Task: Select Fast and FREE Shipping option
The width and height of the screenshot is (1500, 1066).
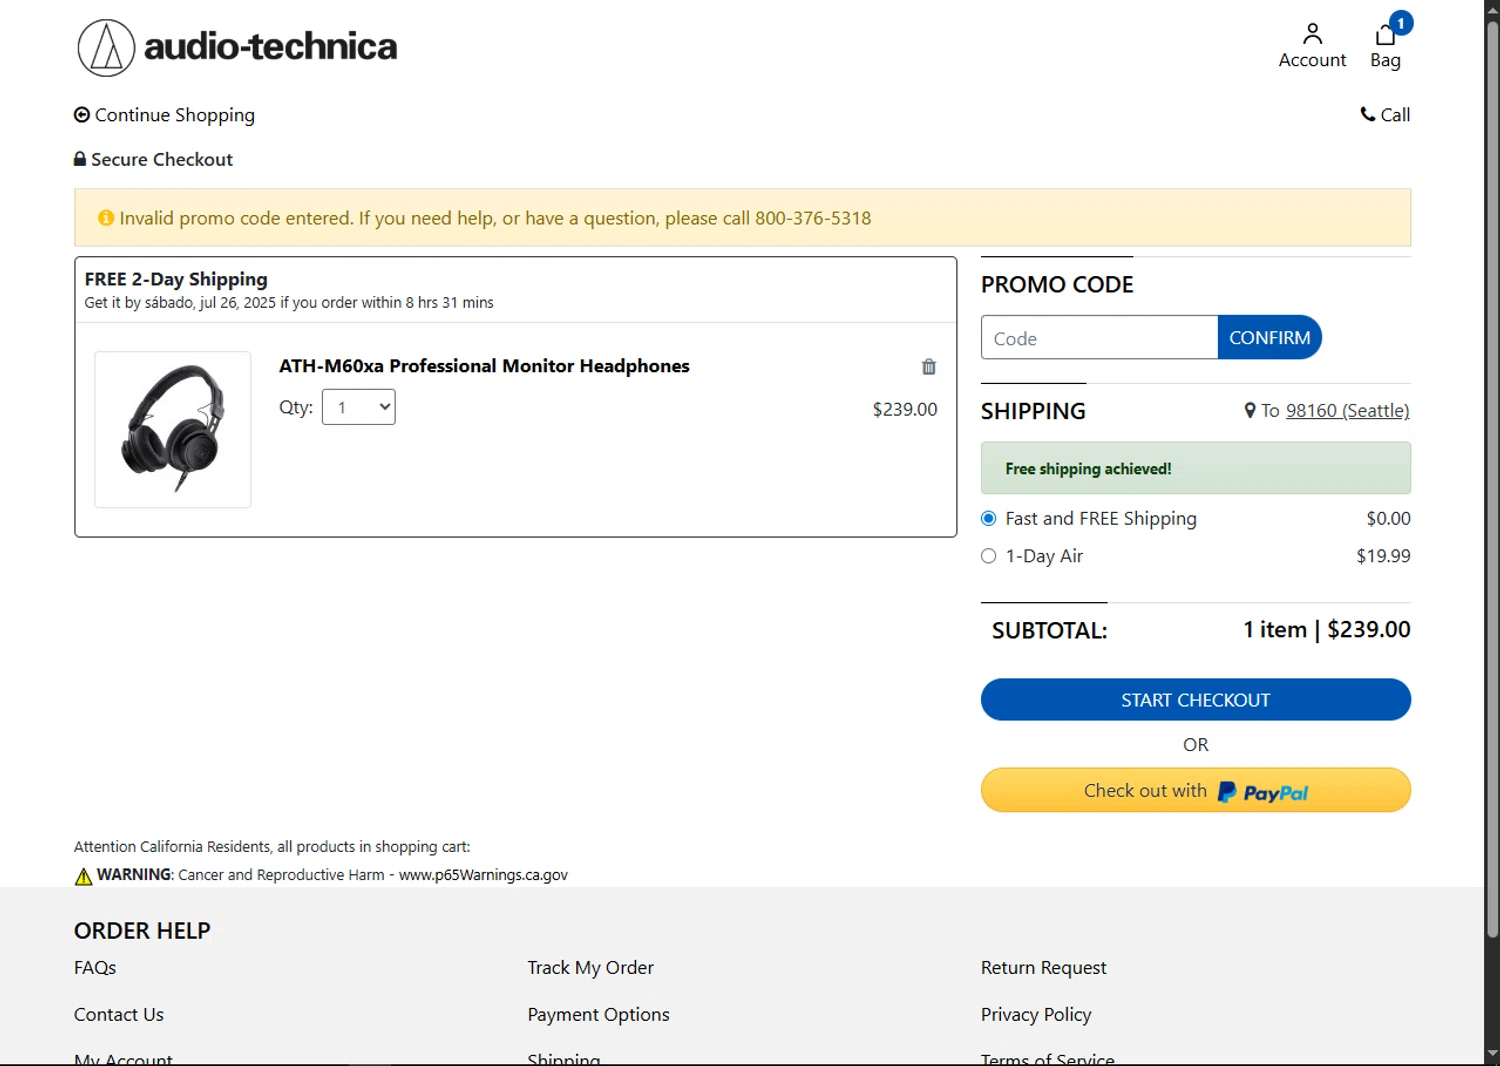Action: (x=989, y=518)
